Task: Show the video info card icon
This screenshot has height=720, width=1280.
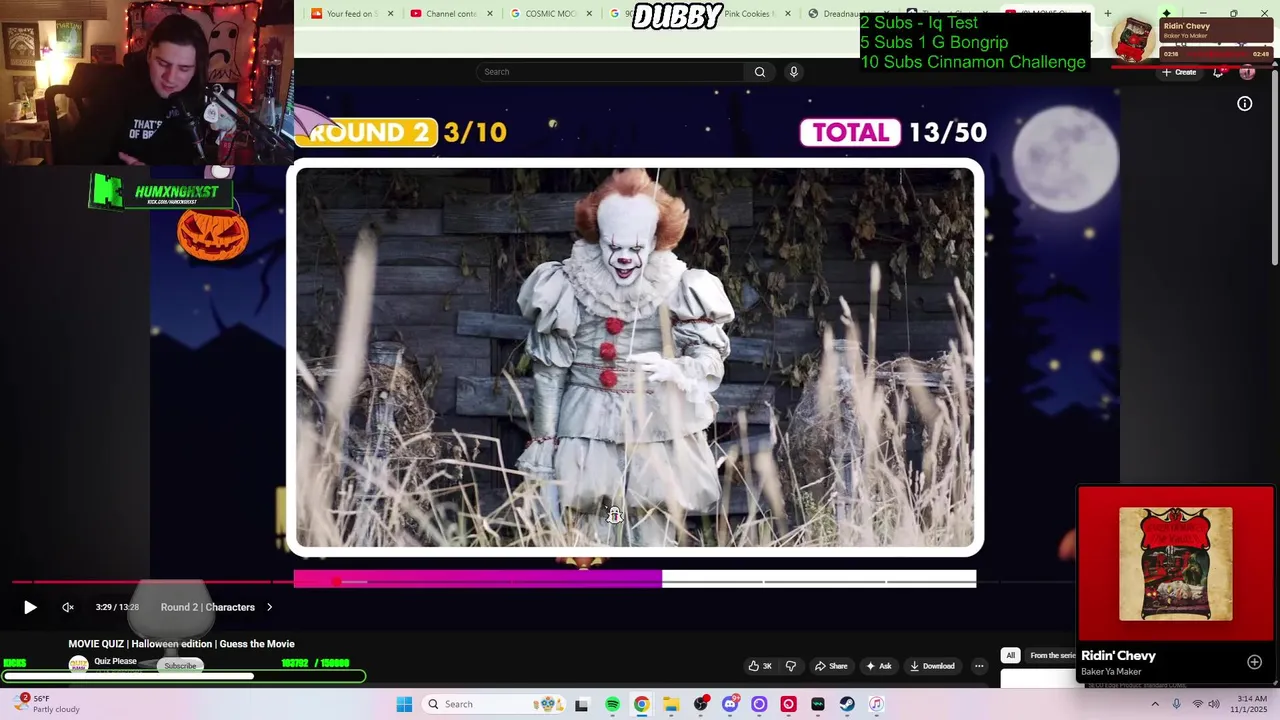Action: click(1245, 104)
